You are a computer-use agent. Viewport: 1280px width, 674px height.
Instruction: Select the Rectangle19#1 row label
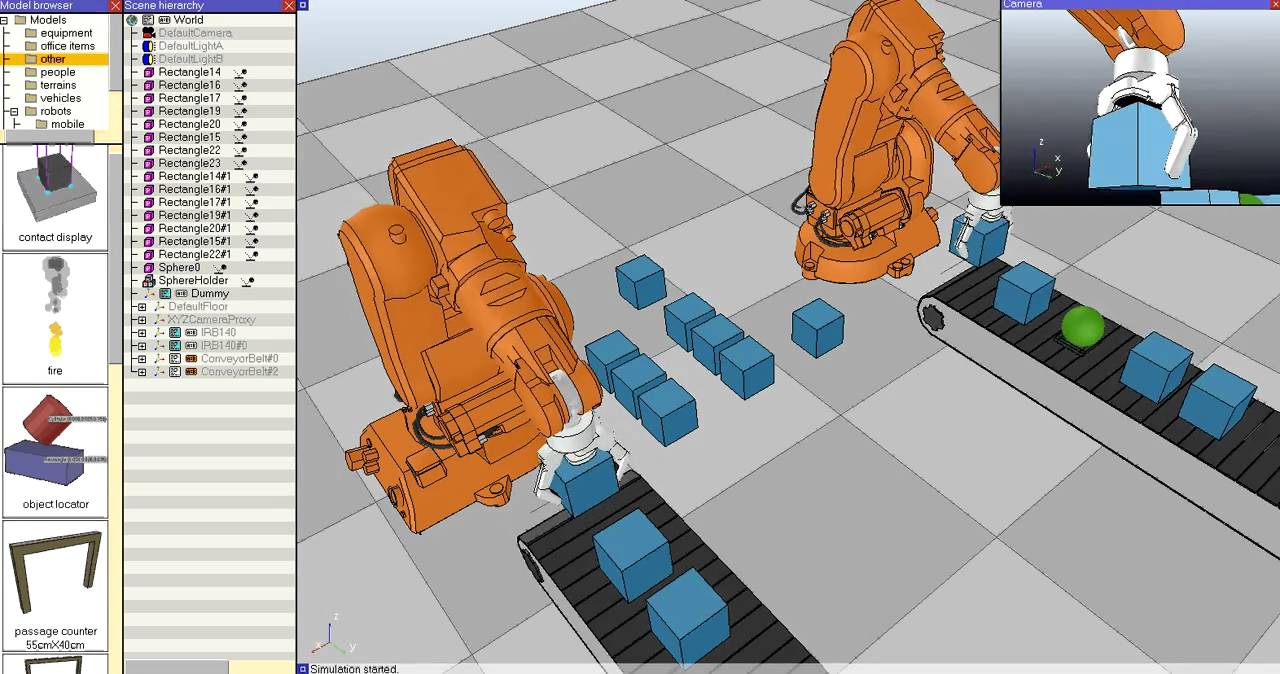point(194,215)
